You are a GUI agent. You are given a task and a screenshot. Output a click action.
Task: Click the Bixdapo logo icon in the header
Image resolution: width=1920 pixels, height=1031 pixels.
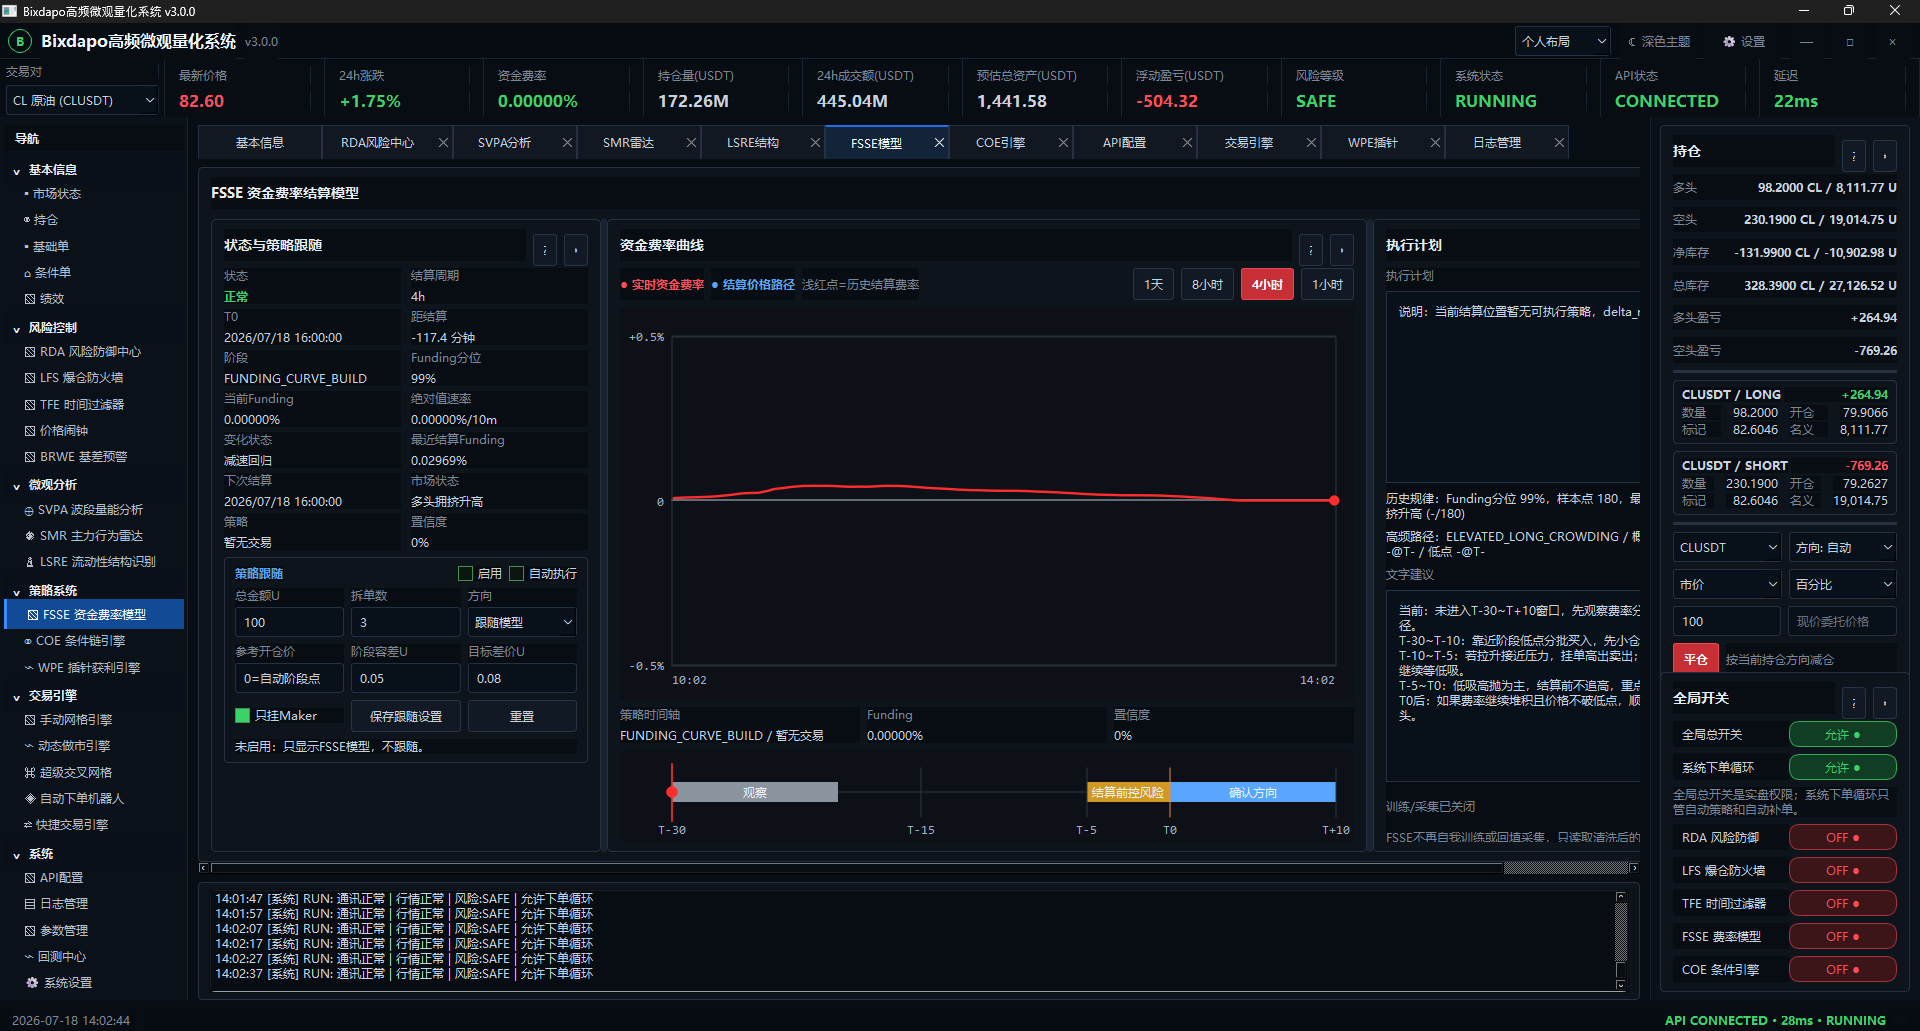click(20, 41)
